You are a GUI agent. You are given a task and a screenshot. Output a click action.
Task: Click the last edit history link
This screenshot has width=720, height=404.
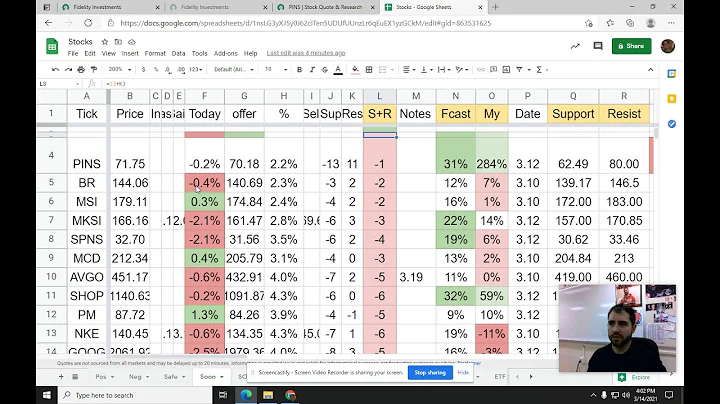tap(306, 53)
